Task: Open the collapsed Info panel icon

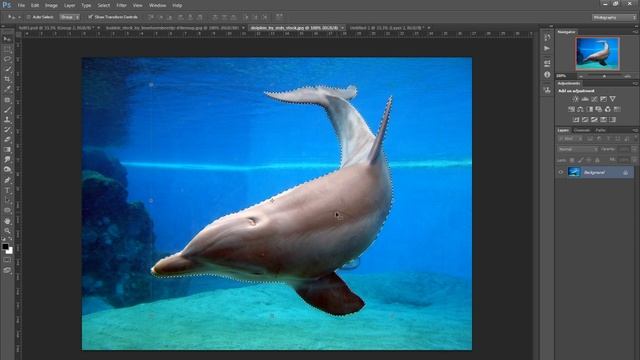Action: (x=547, y=75)
